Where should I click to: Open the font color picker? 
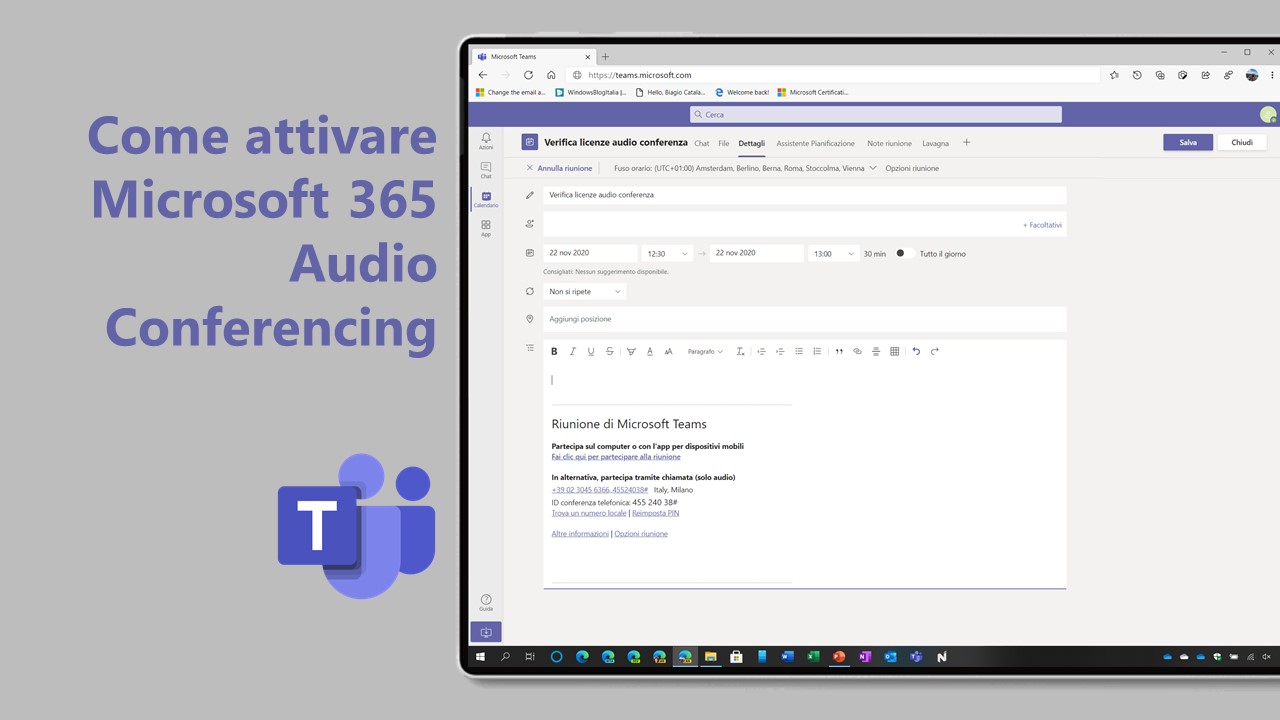click(650, 351)
